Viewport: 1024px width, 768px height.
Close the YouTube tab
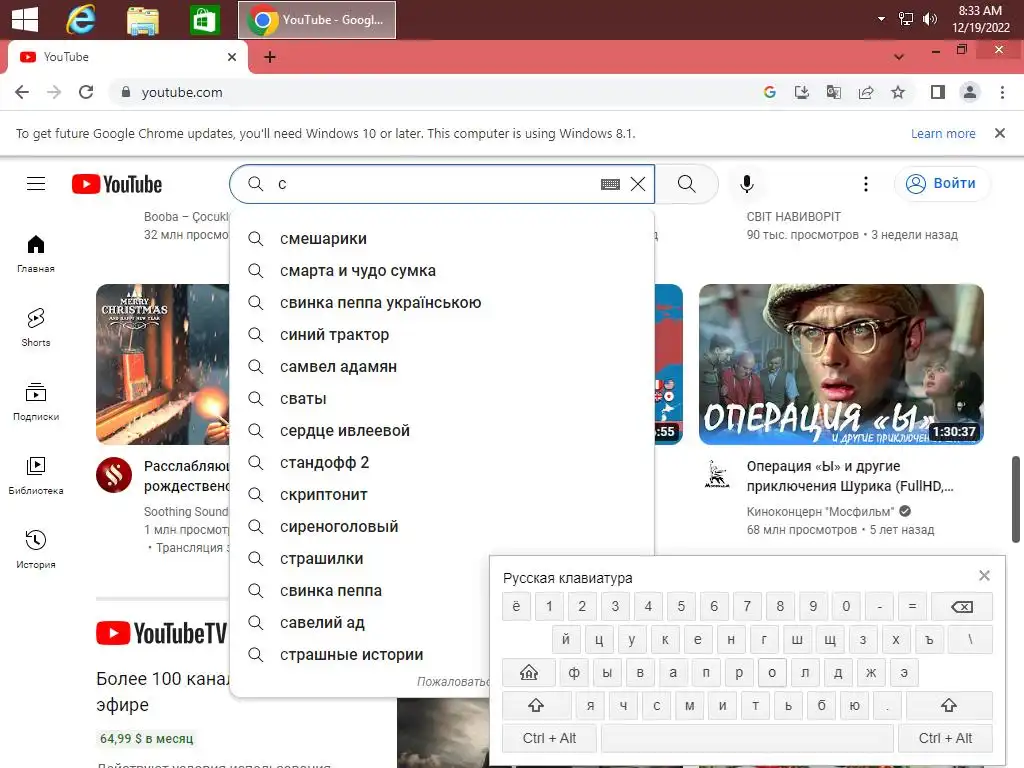point(232,57)
